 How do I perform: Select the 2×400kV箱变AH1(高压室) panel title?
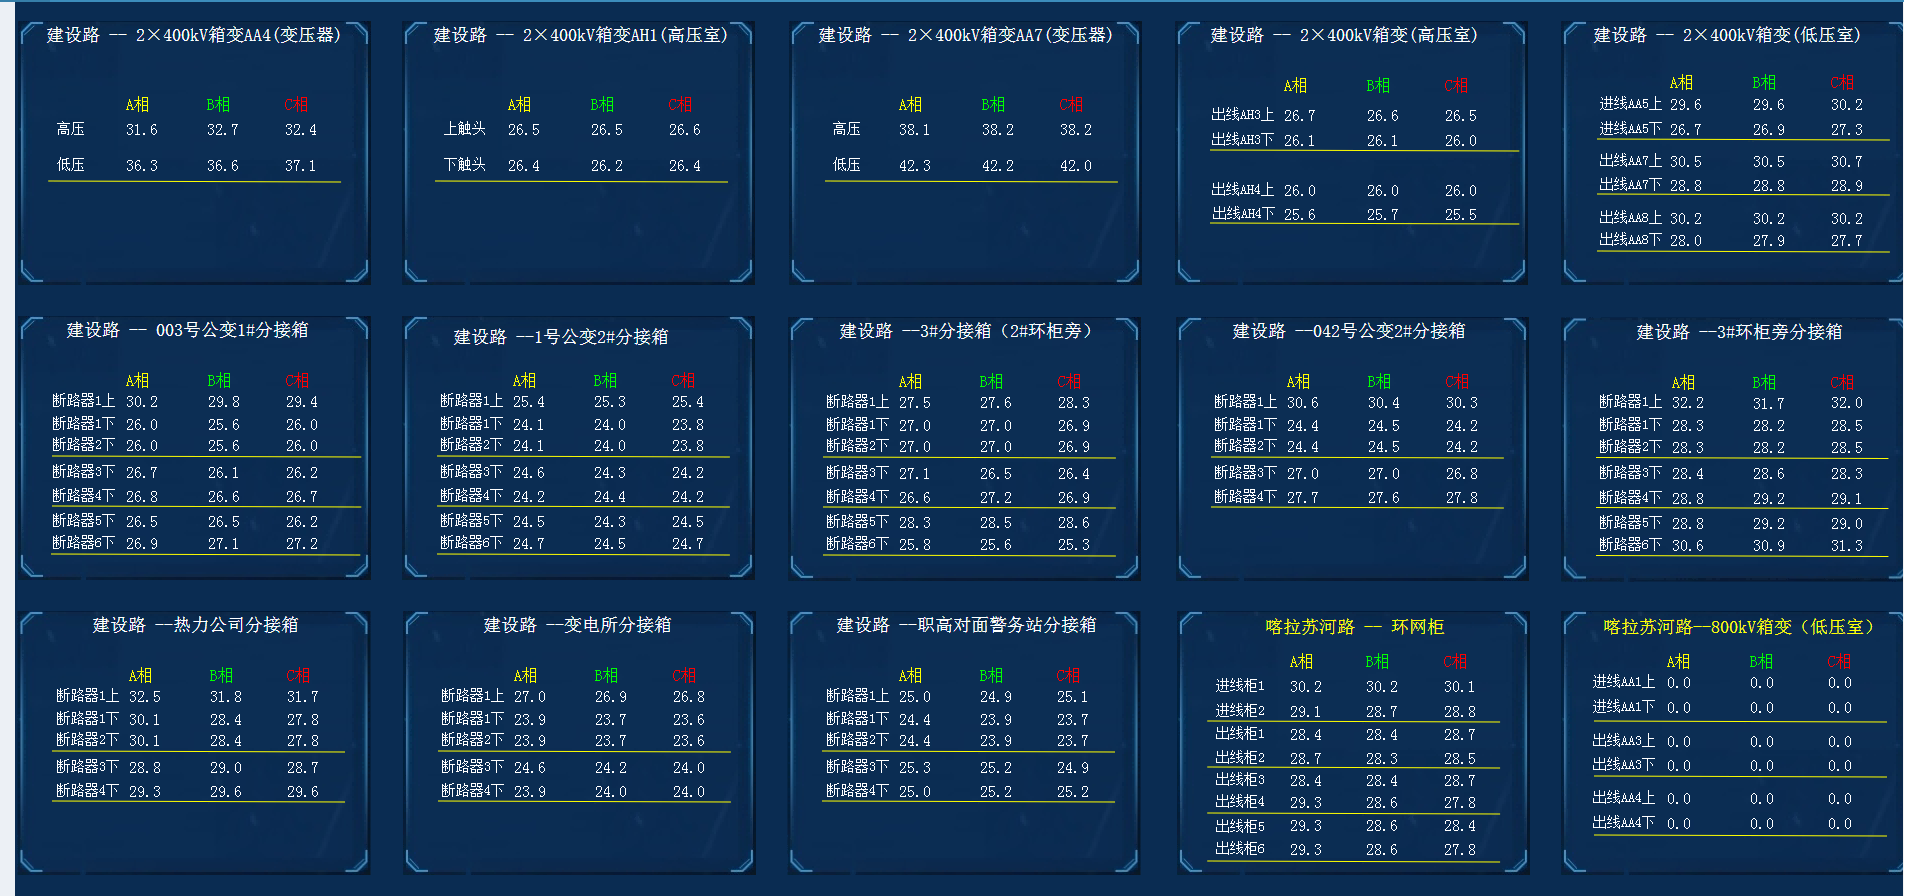coord(580,35)
